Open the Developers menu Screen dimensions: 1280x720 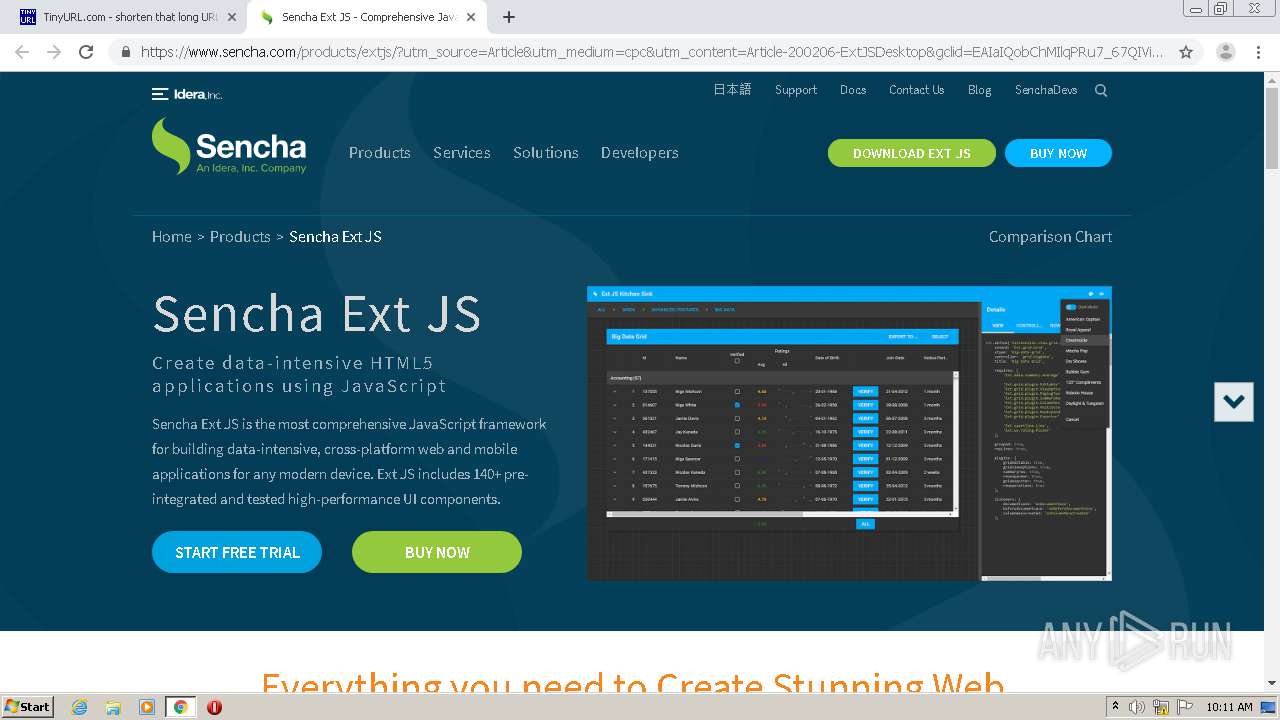(639, 153)
